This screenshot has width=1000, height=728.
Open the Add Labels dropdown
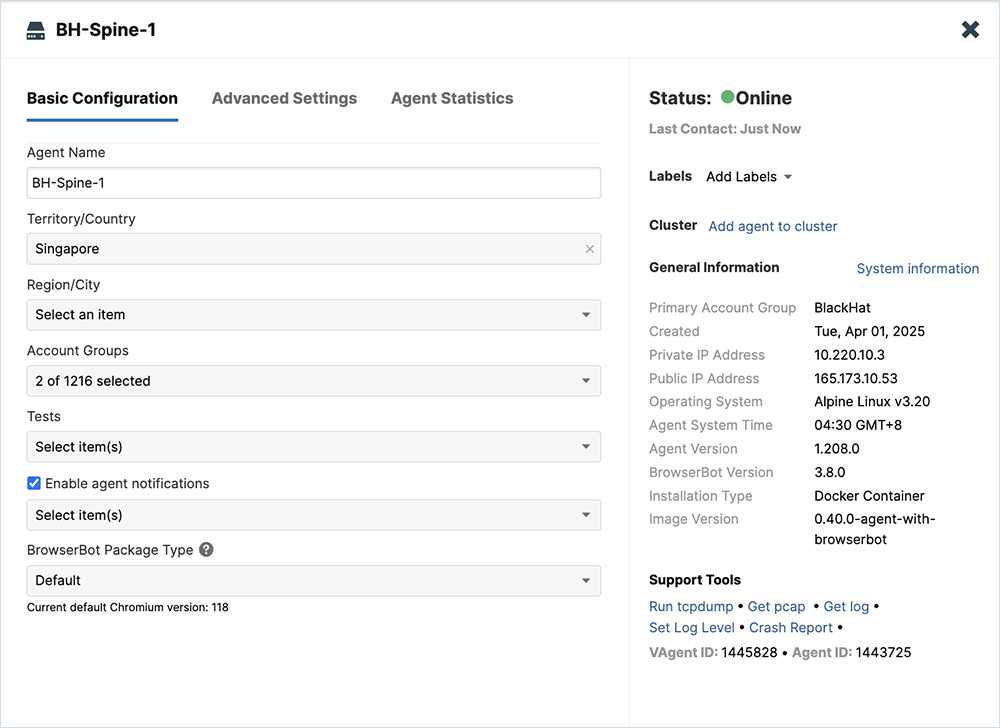(748, 177)
